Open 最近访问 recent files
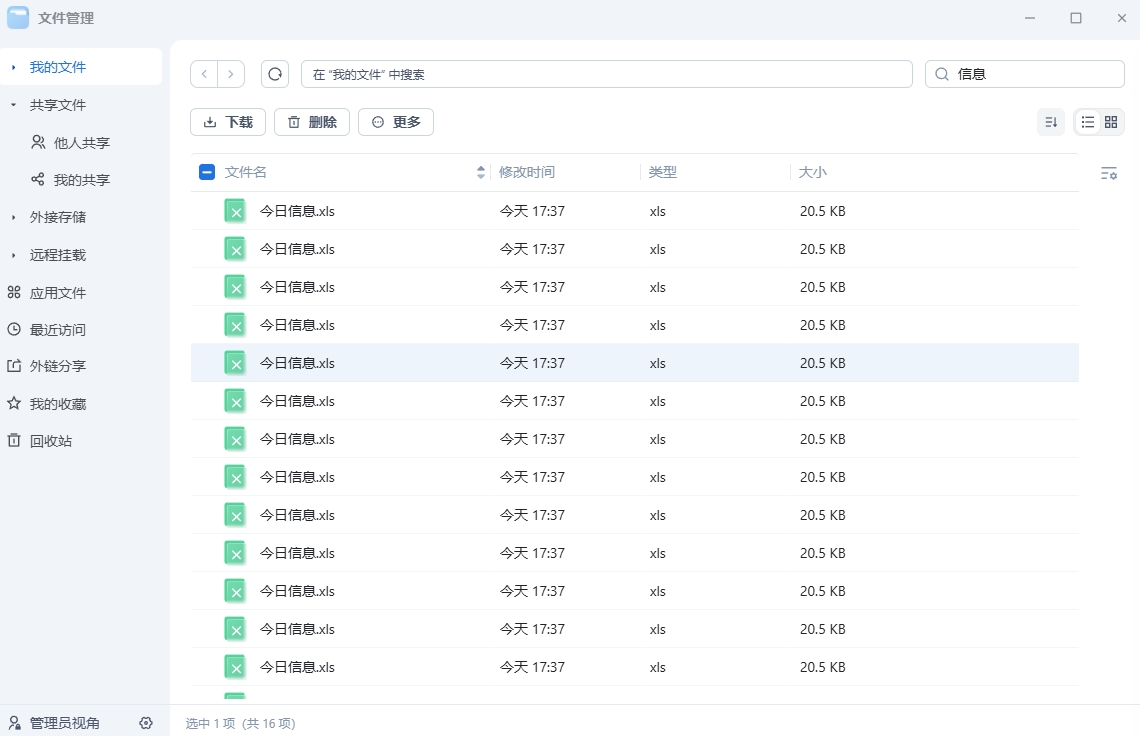Screen dimensions: 1140x736 point(47,329)
